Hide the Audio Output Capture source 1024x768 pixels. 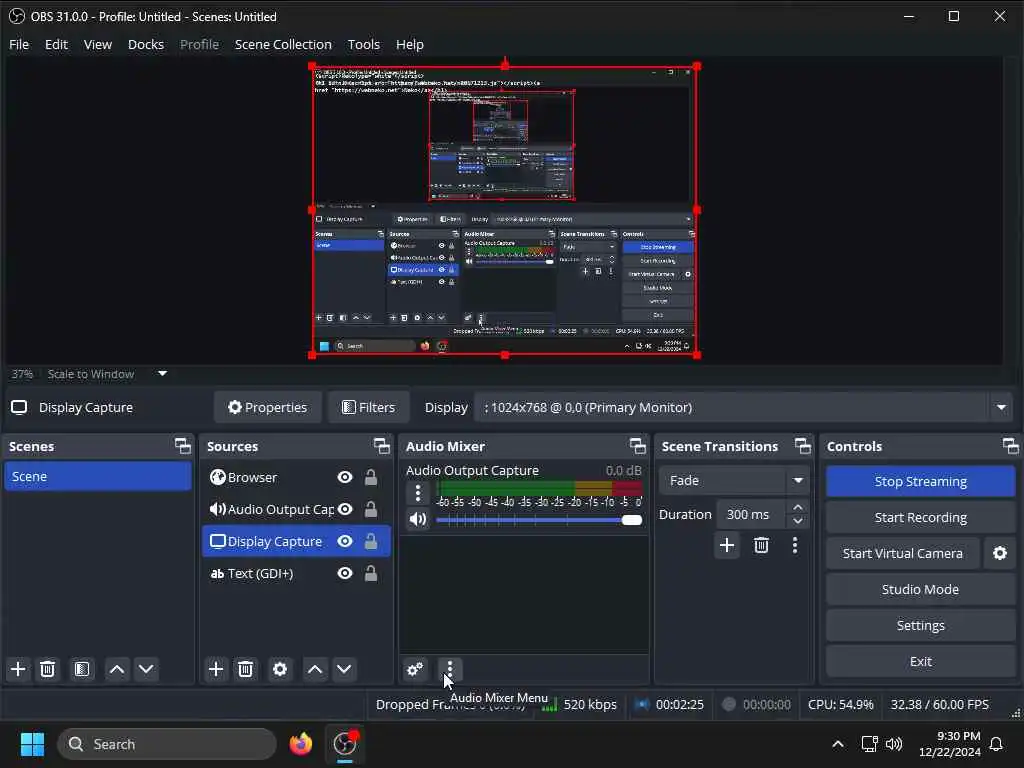[x=345, y=509]
